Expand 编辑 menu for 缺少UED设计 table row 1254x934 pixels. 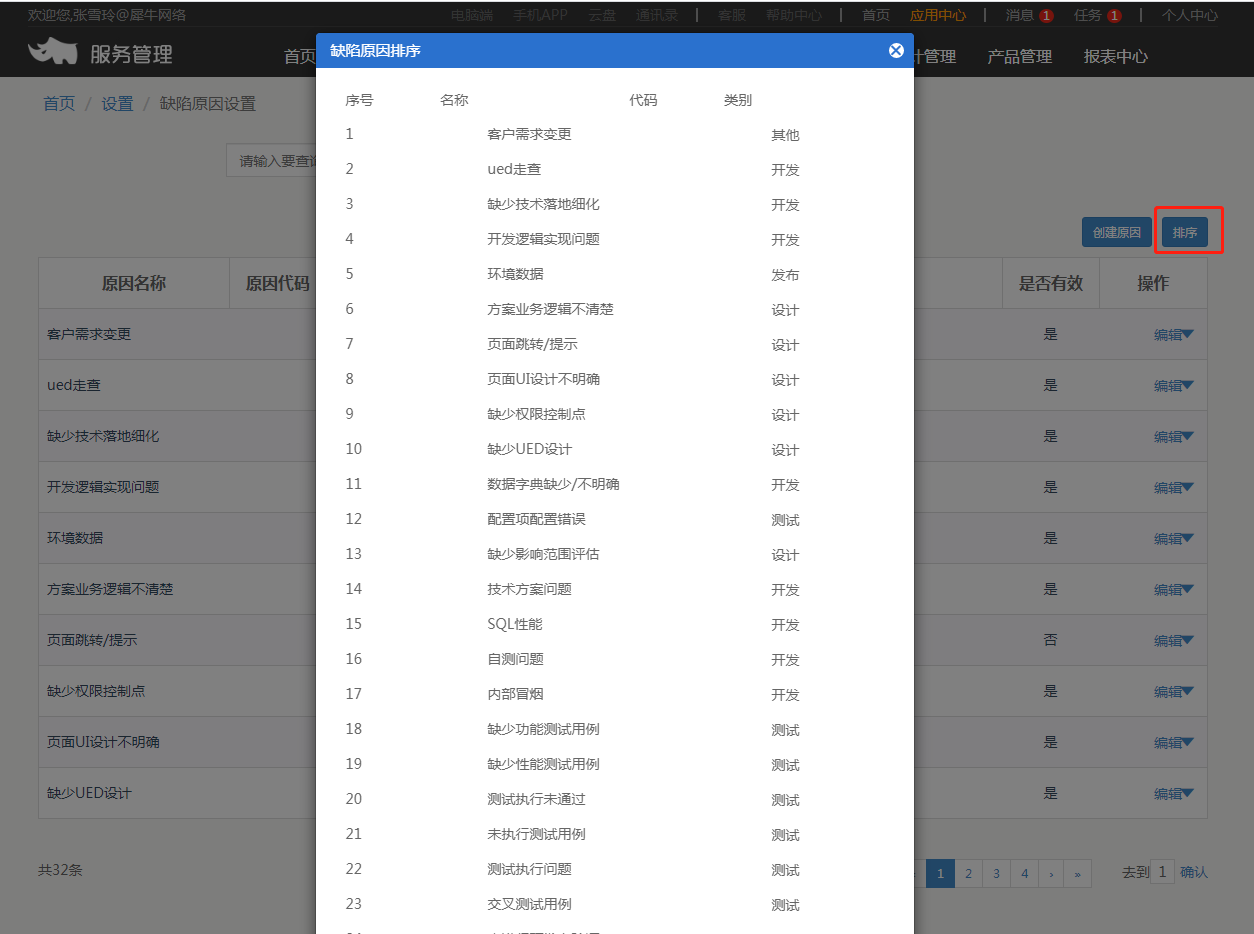[1174, 794]
